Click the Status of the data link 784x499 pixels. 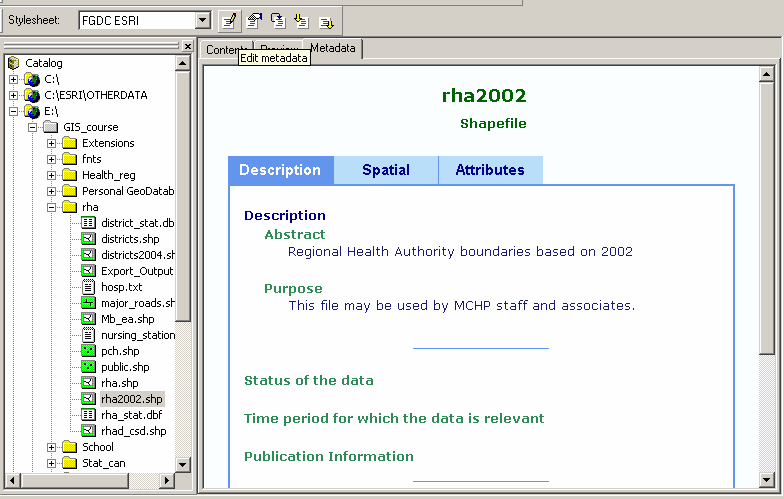[308, 380]
